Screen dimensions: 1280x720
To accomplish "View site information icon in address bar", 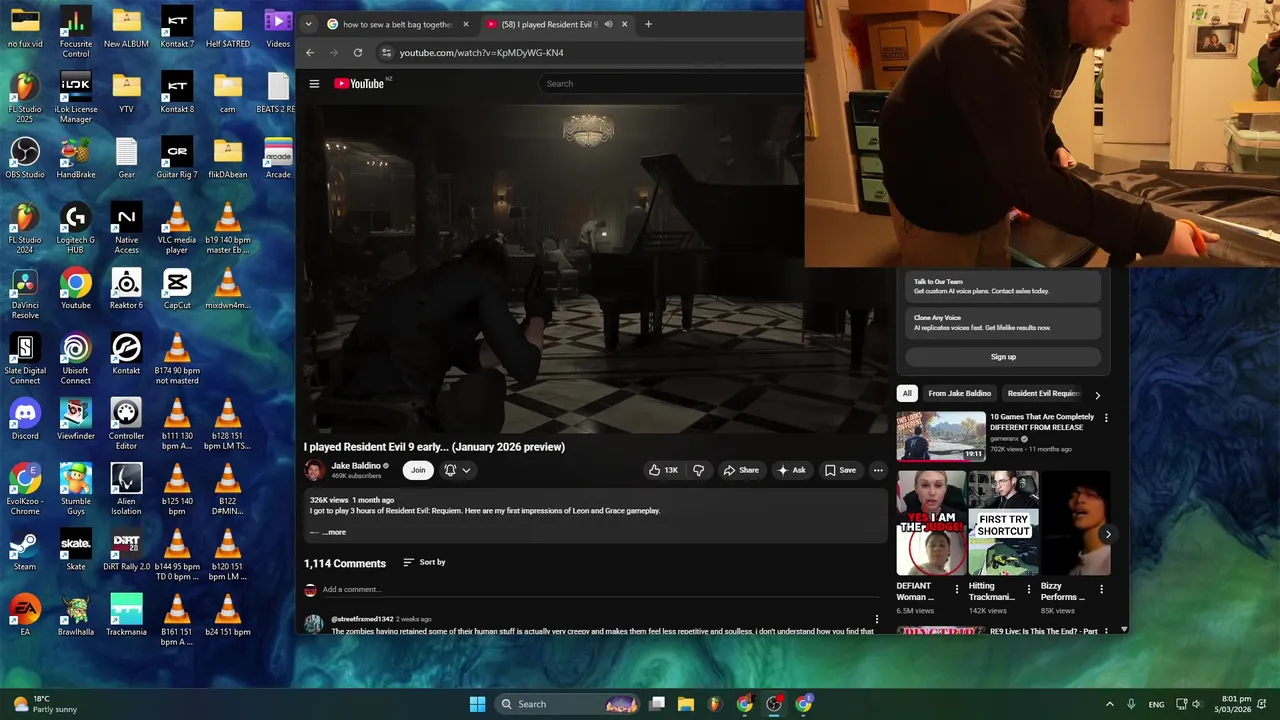I will pyautogui.click(x=387, y=53).
